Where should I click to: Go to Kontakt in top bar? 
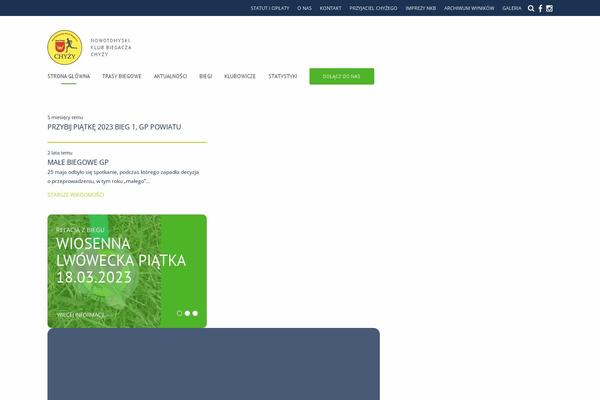point(331,8)
